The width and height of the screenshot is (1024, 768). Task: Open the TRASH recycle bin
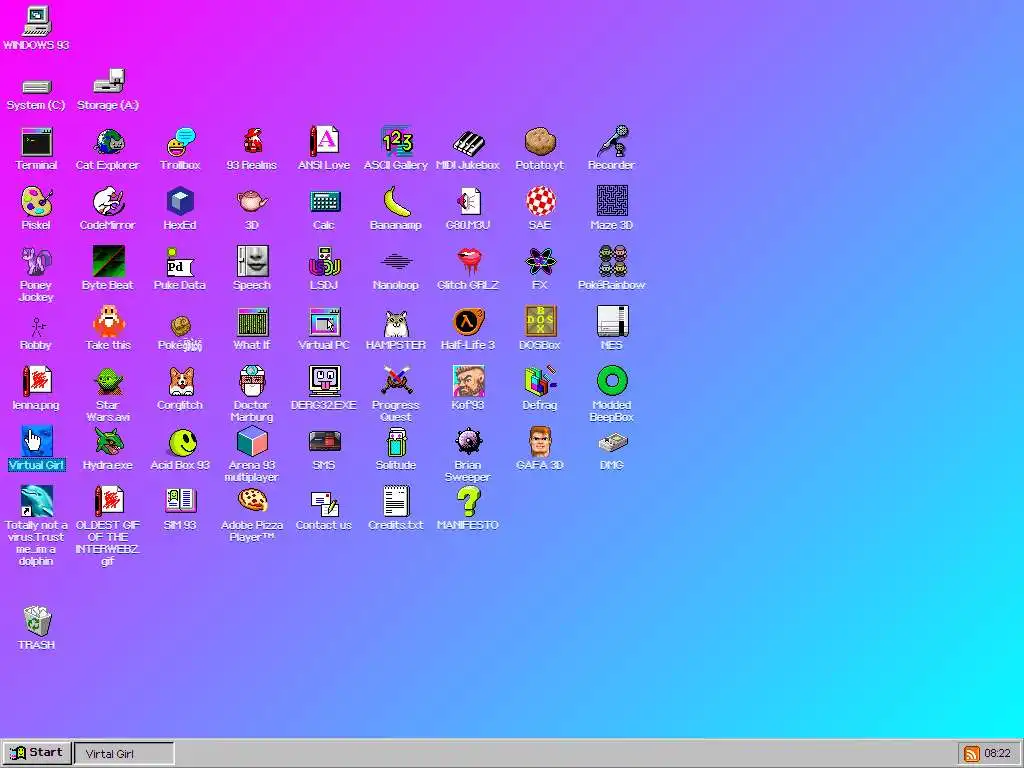(37, 622)
